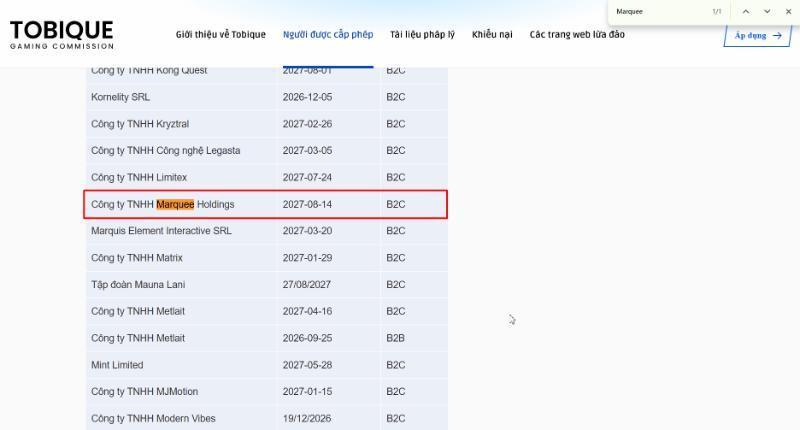Select Marquis Element Interactive SRL cell
This screenshot has width=800, height=430.
pyautogui.click(x=161, y=231)
